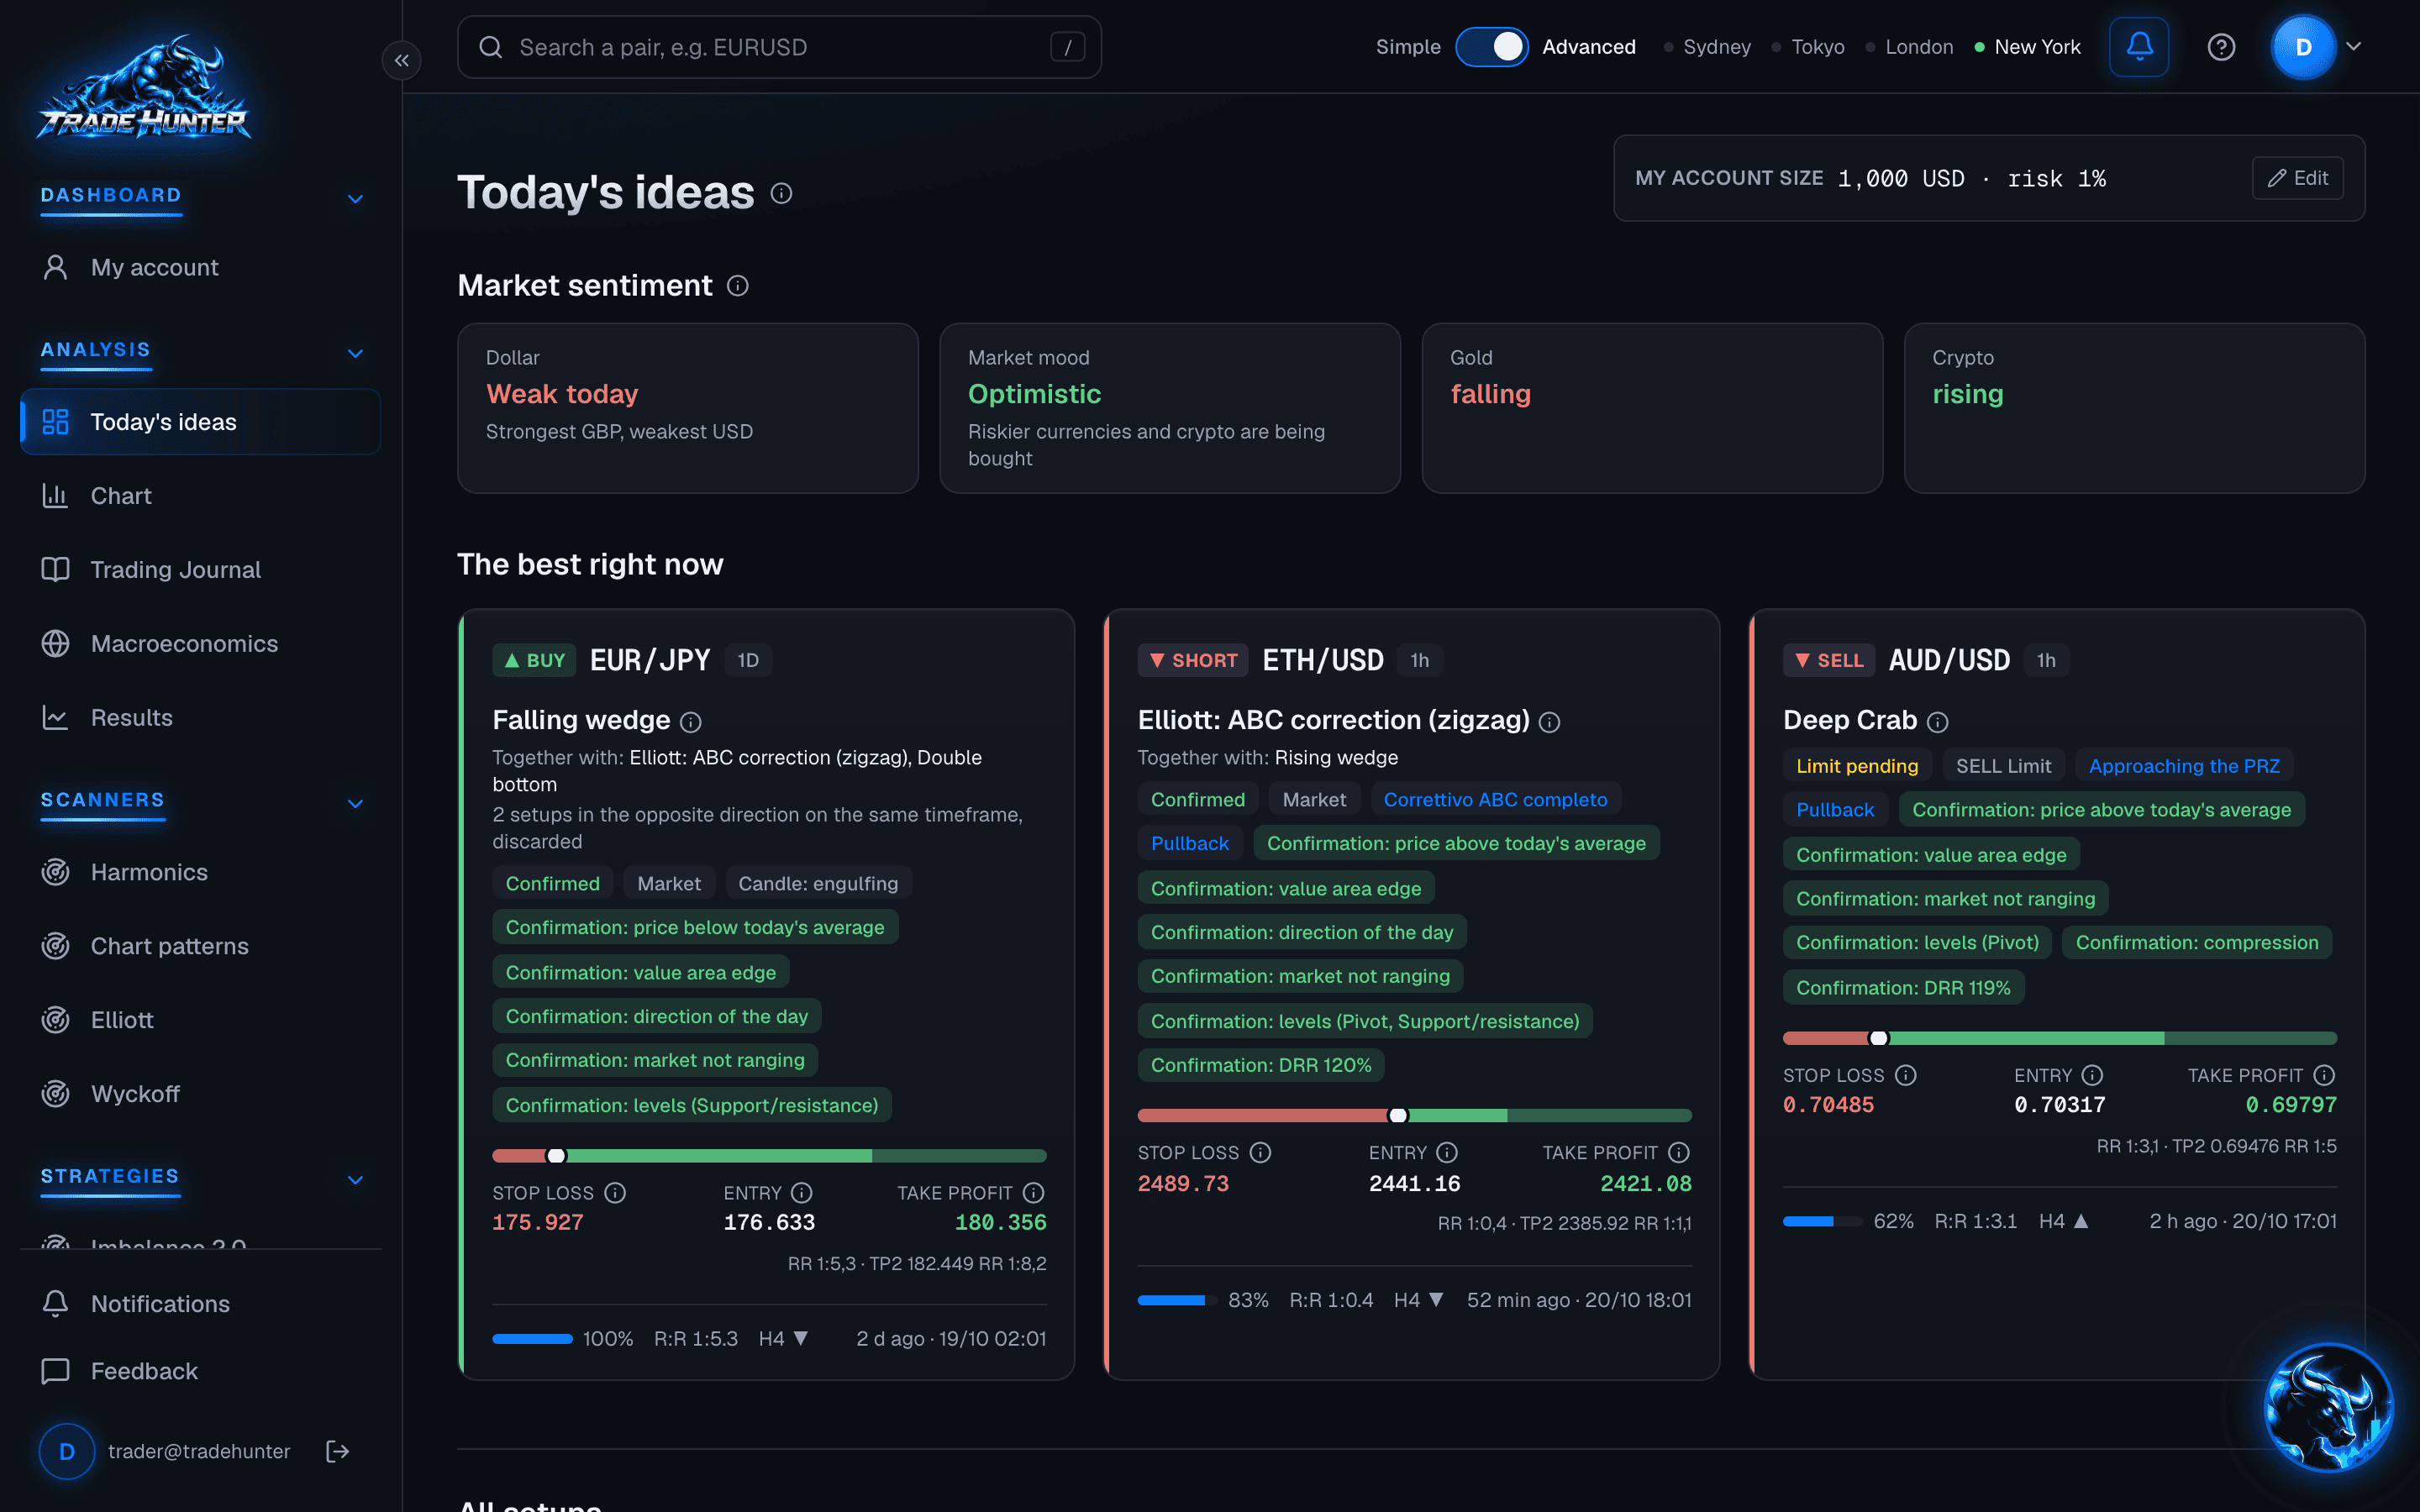Open the Dollar Weak today sentiment card

click(x=688, y=408)
